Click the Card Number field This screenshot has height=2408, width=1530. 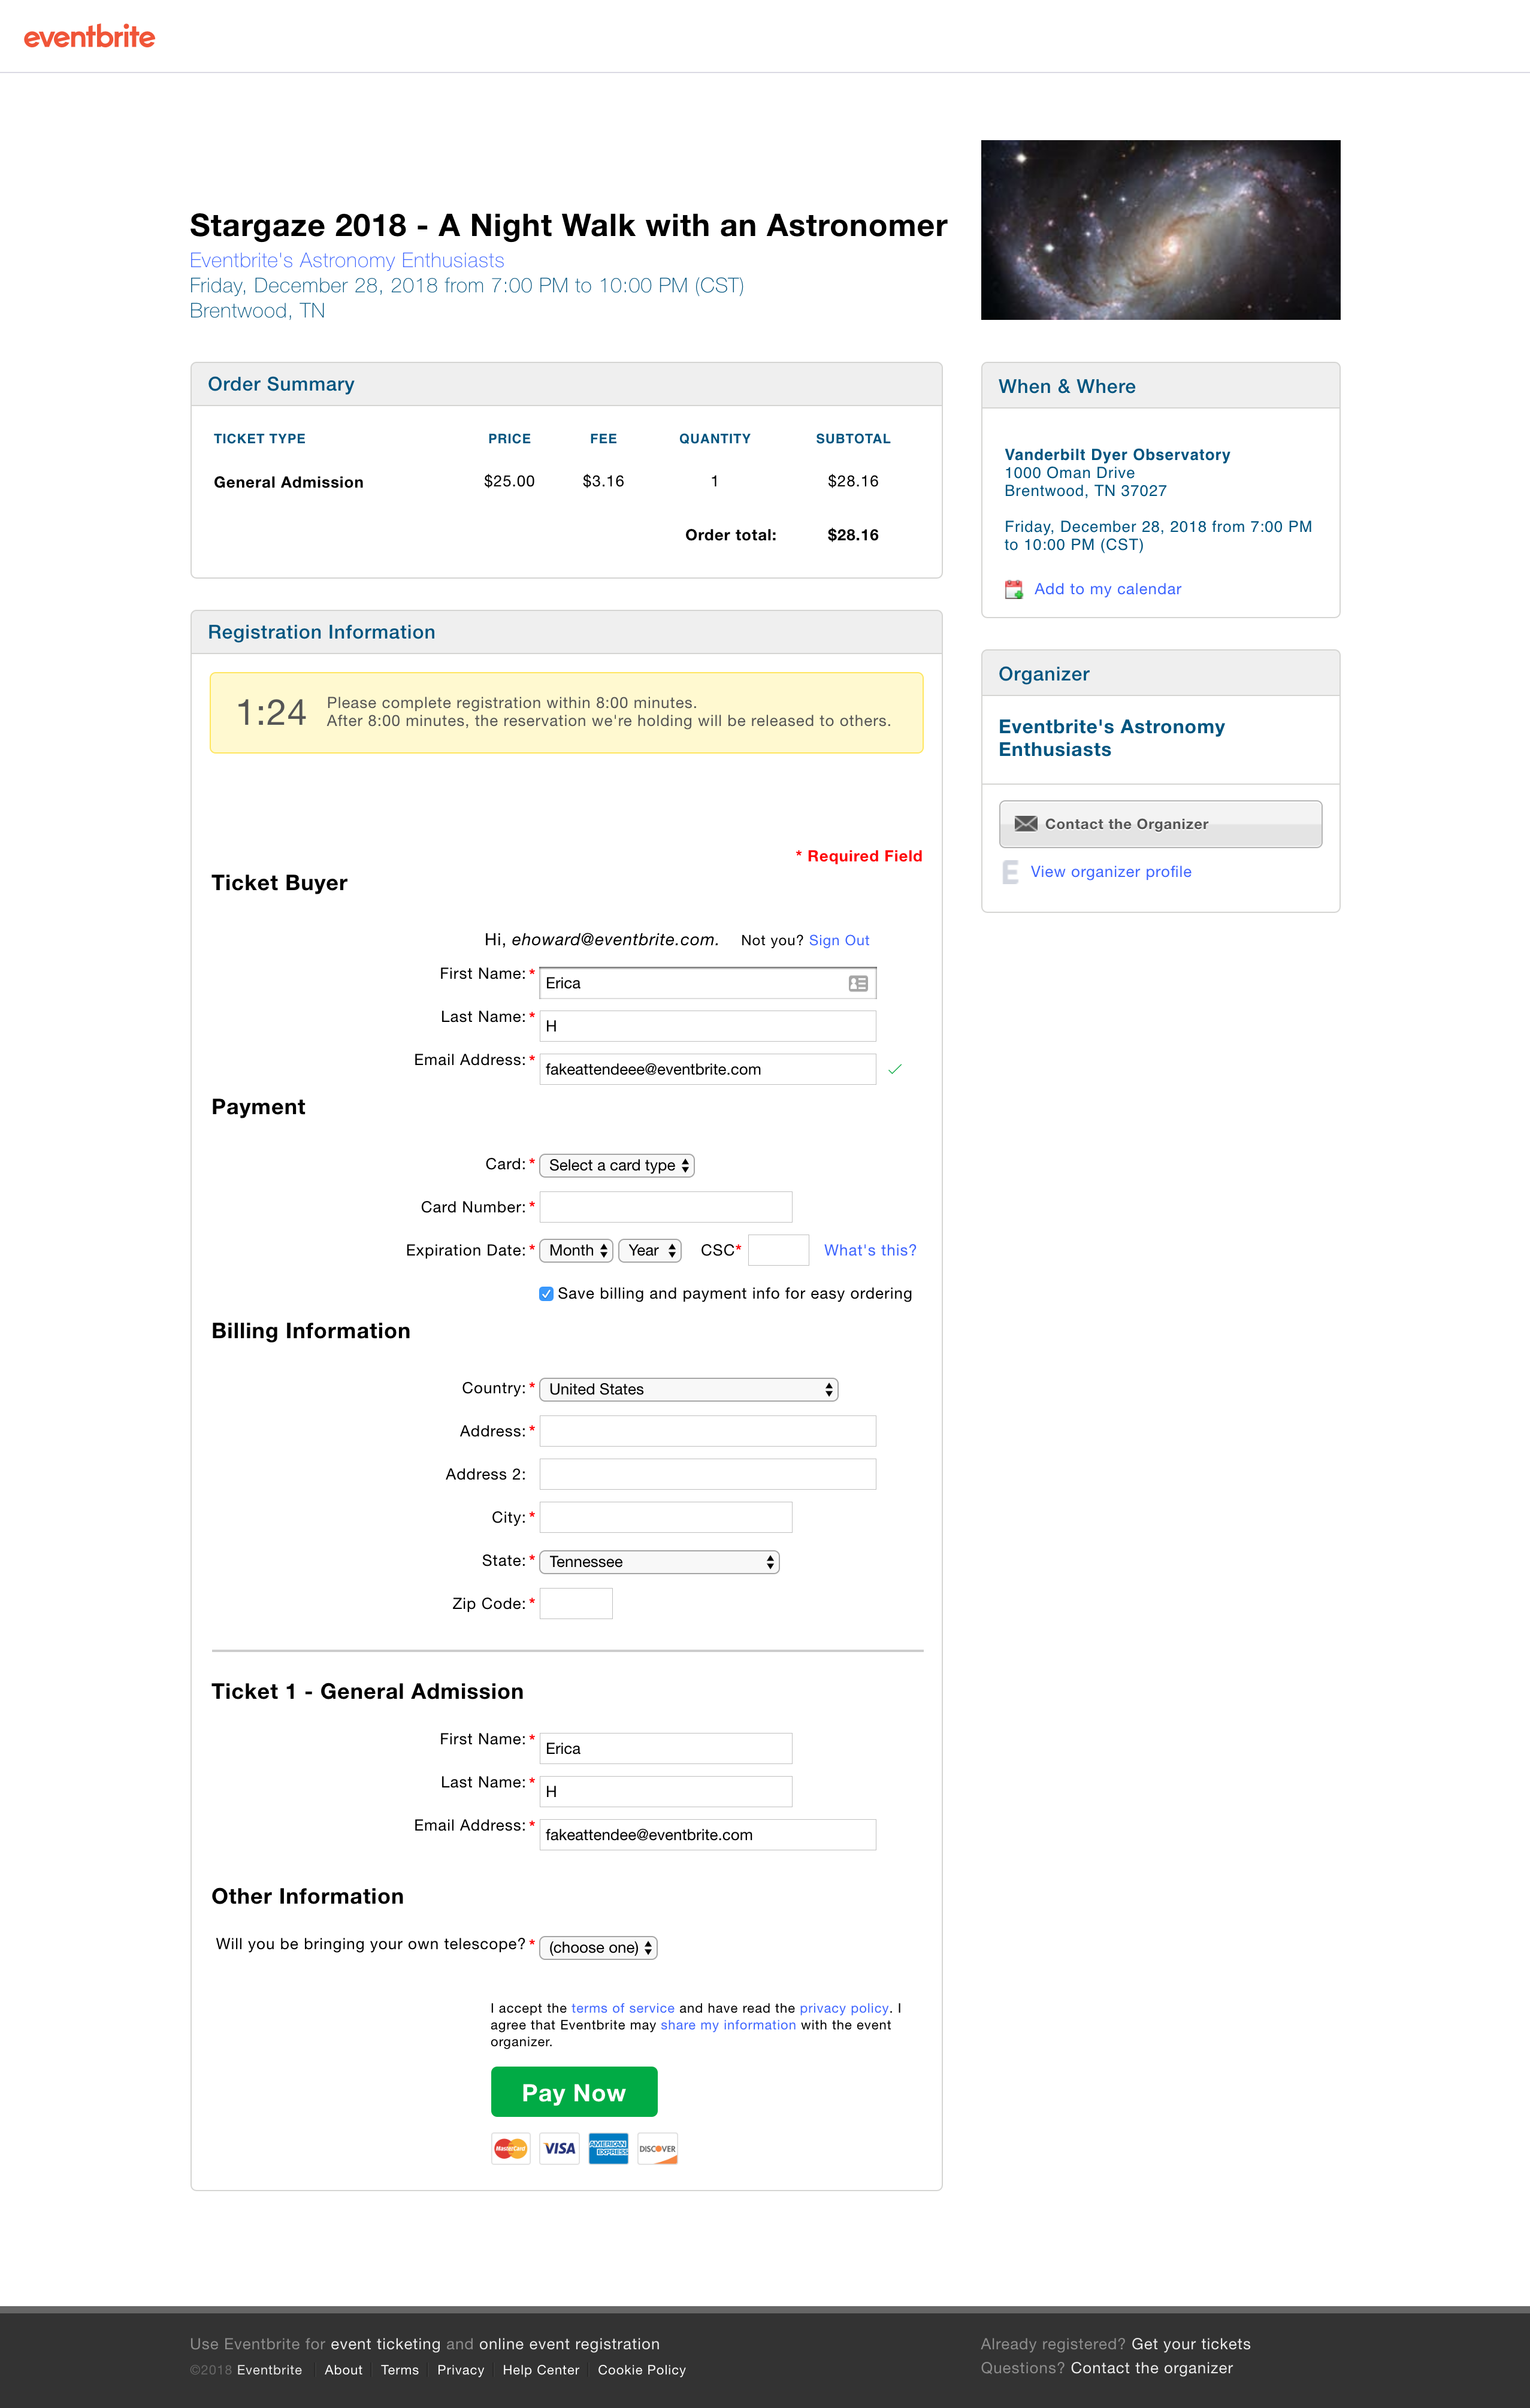tap(666, 1207)
